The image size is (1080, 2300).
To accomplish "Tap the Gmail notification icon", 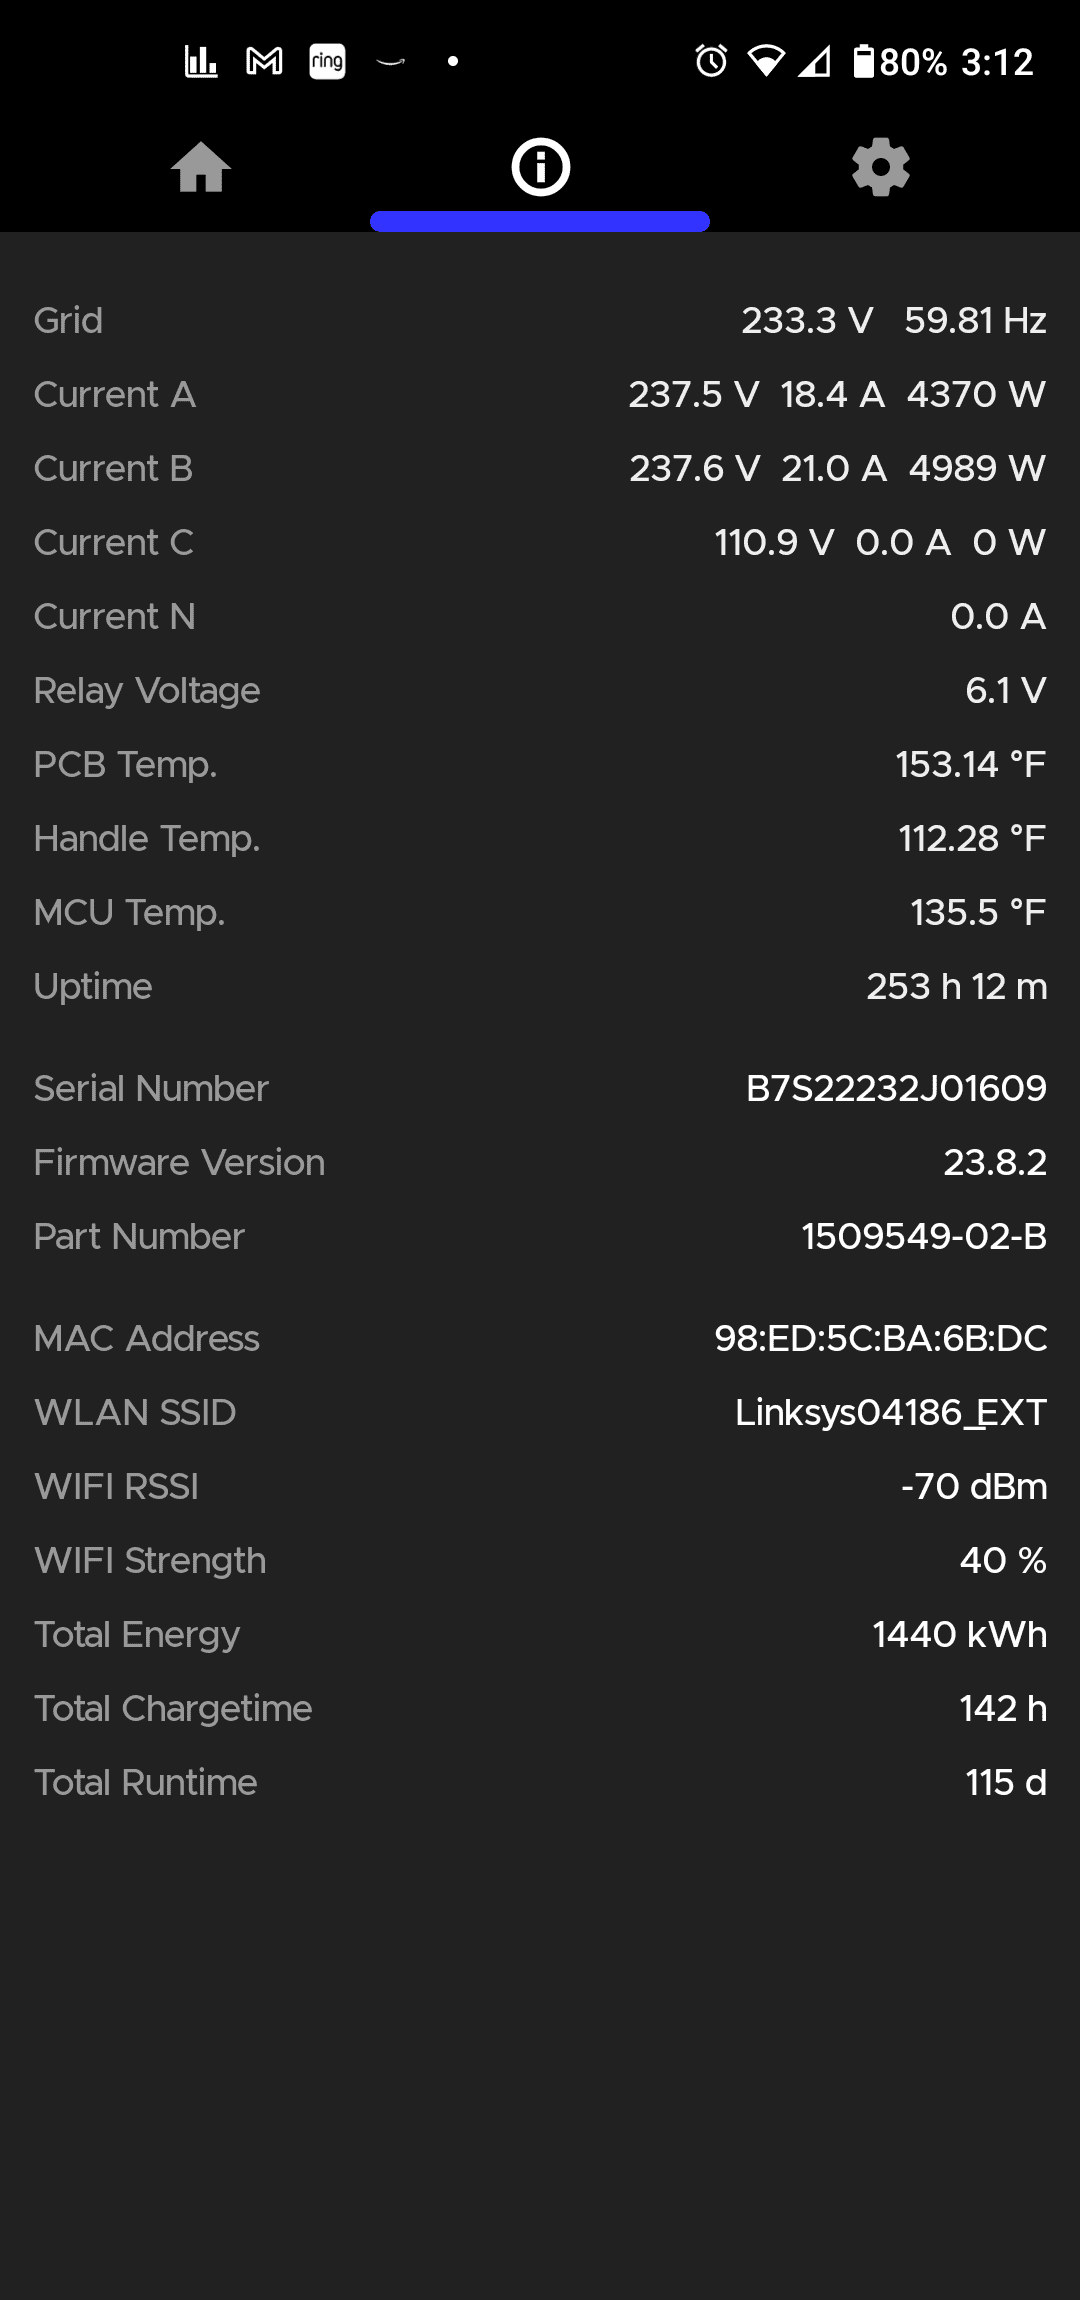I will [x=264, y=62].
